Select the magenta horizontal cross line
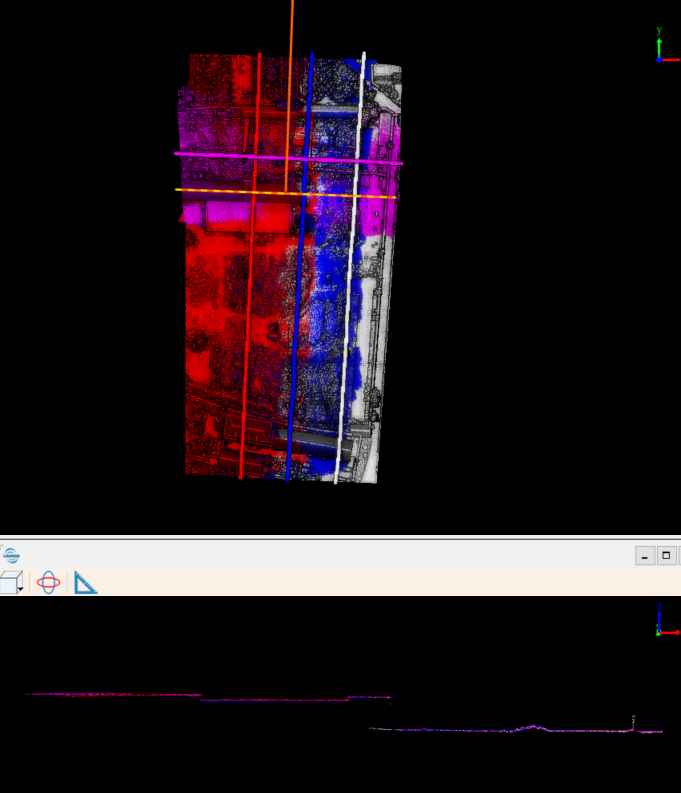The image size is (681, 793). tap(289, 158)
